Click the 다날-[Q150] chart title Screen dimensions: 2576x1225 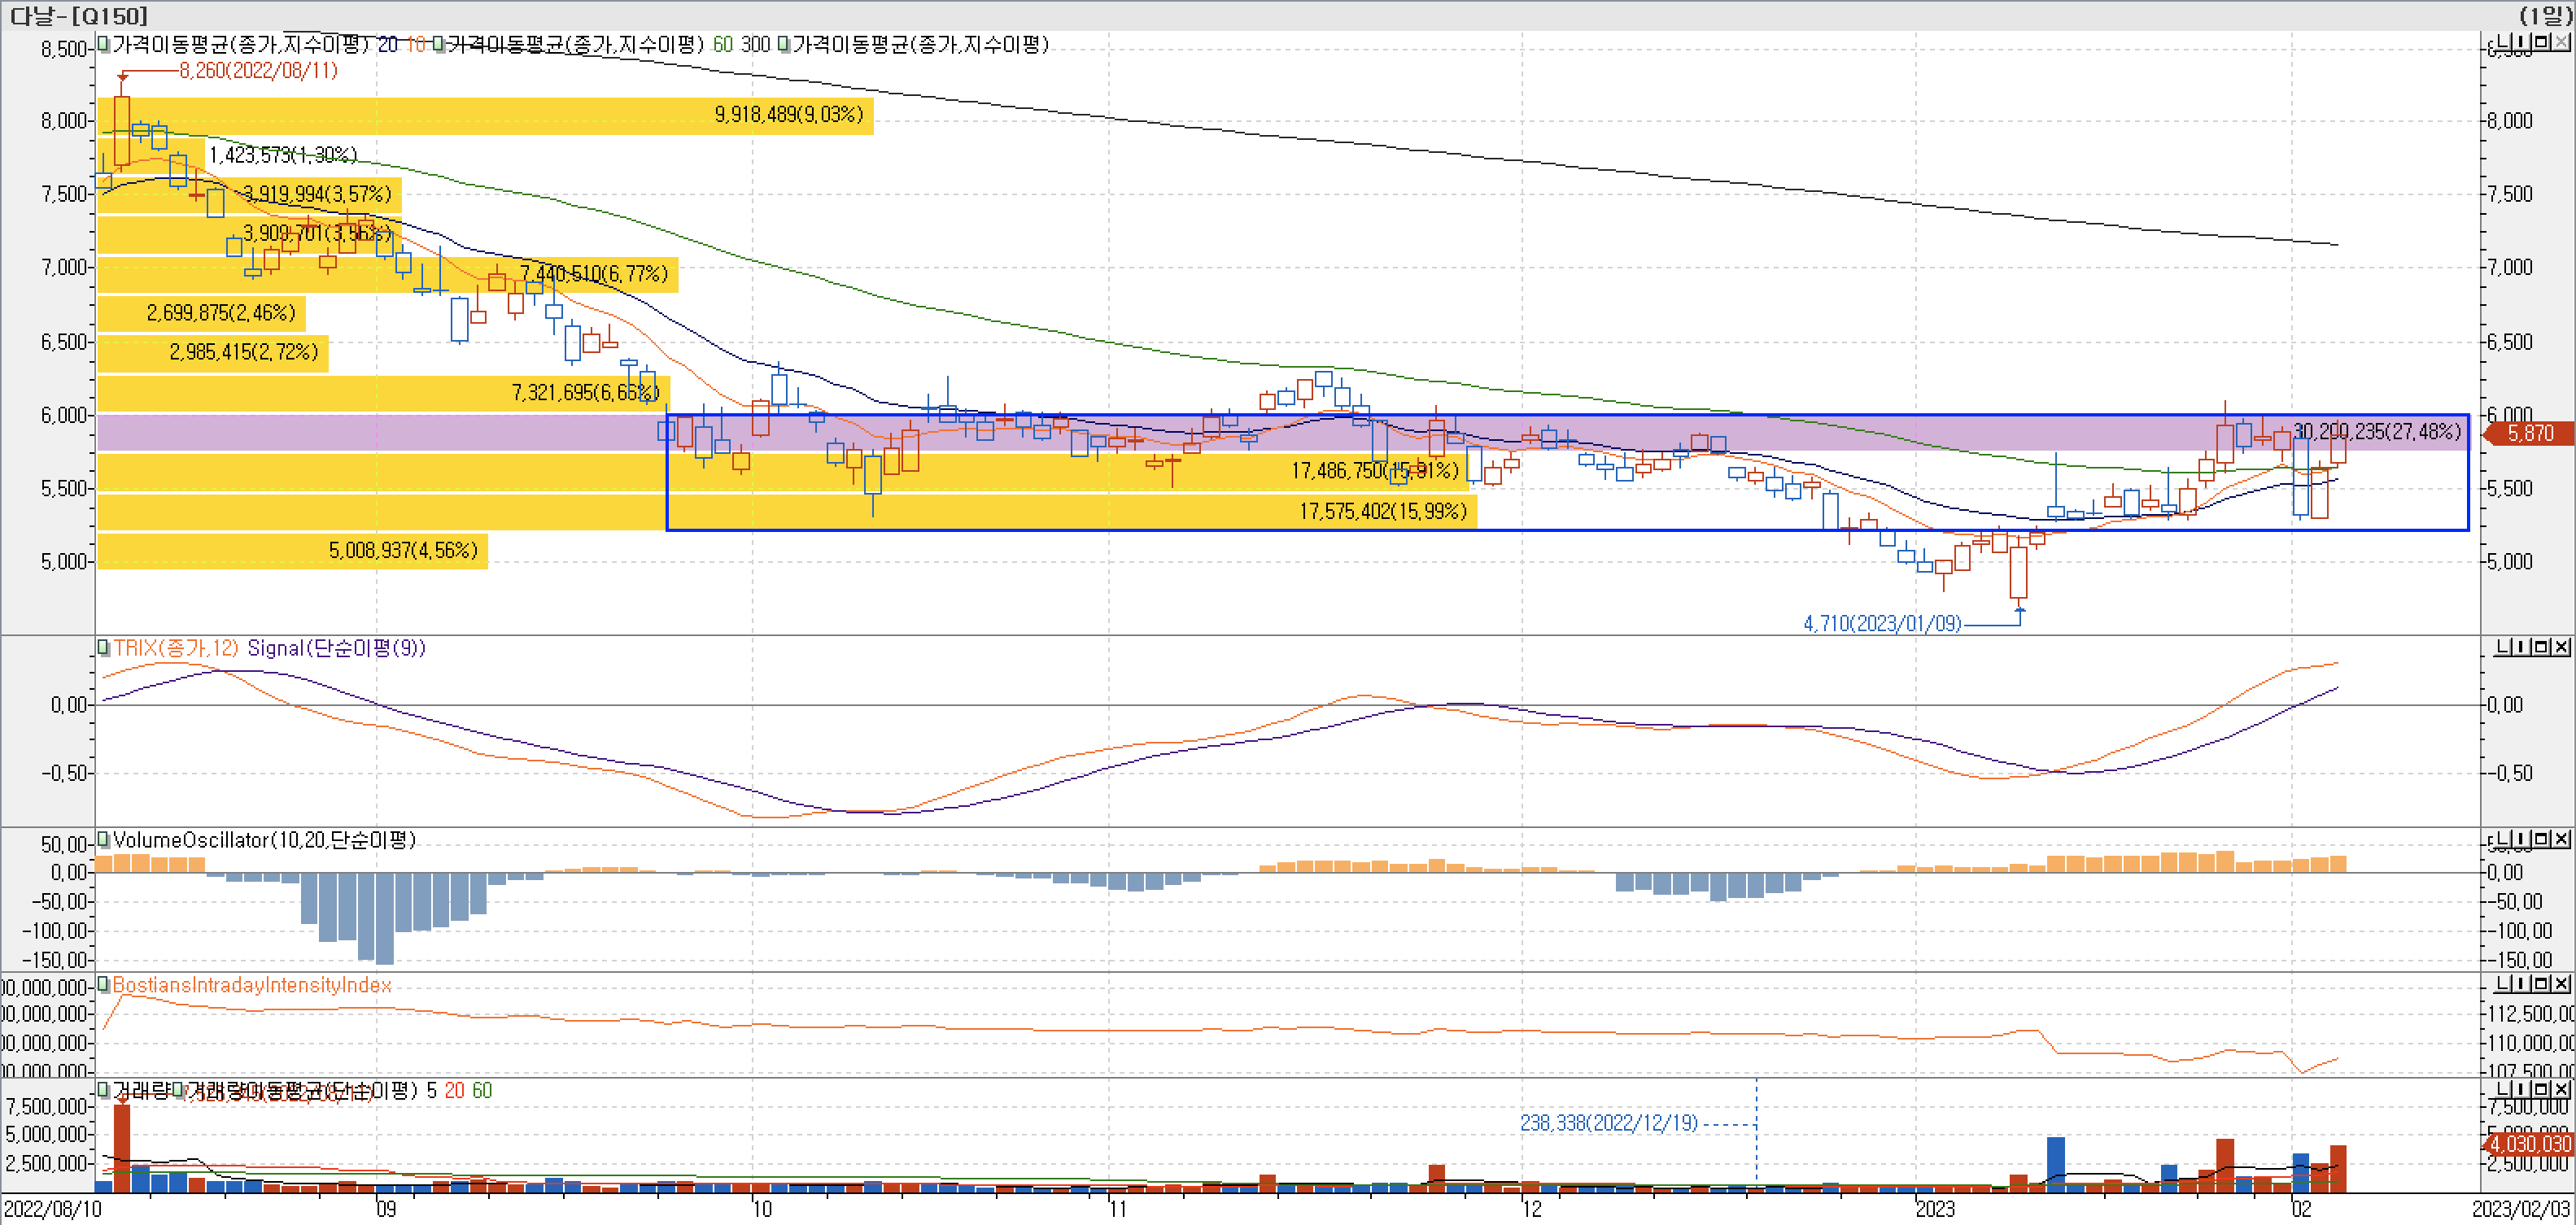pyautogui.click(x=78, y=15)
